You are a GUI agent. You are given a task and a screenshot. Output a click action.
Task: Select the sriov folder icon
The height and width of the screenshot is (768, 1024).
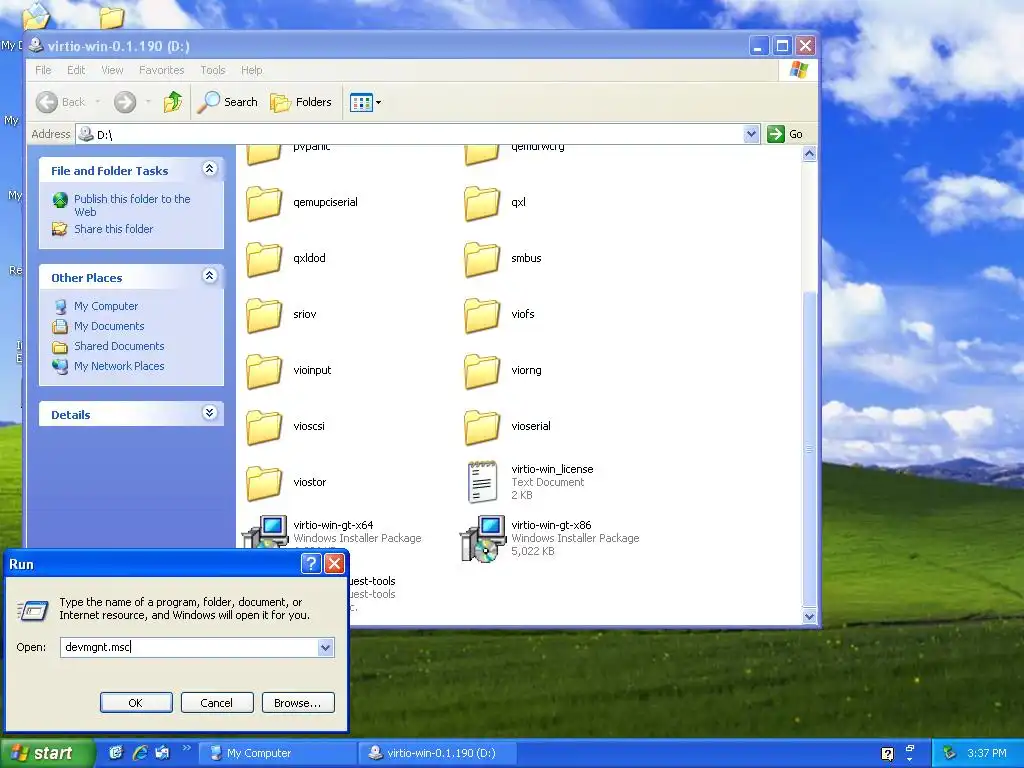pos(264,315)
